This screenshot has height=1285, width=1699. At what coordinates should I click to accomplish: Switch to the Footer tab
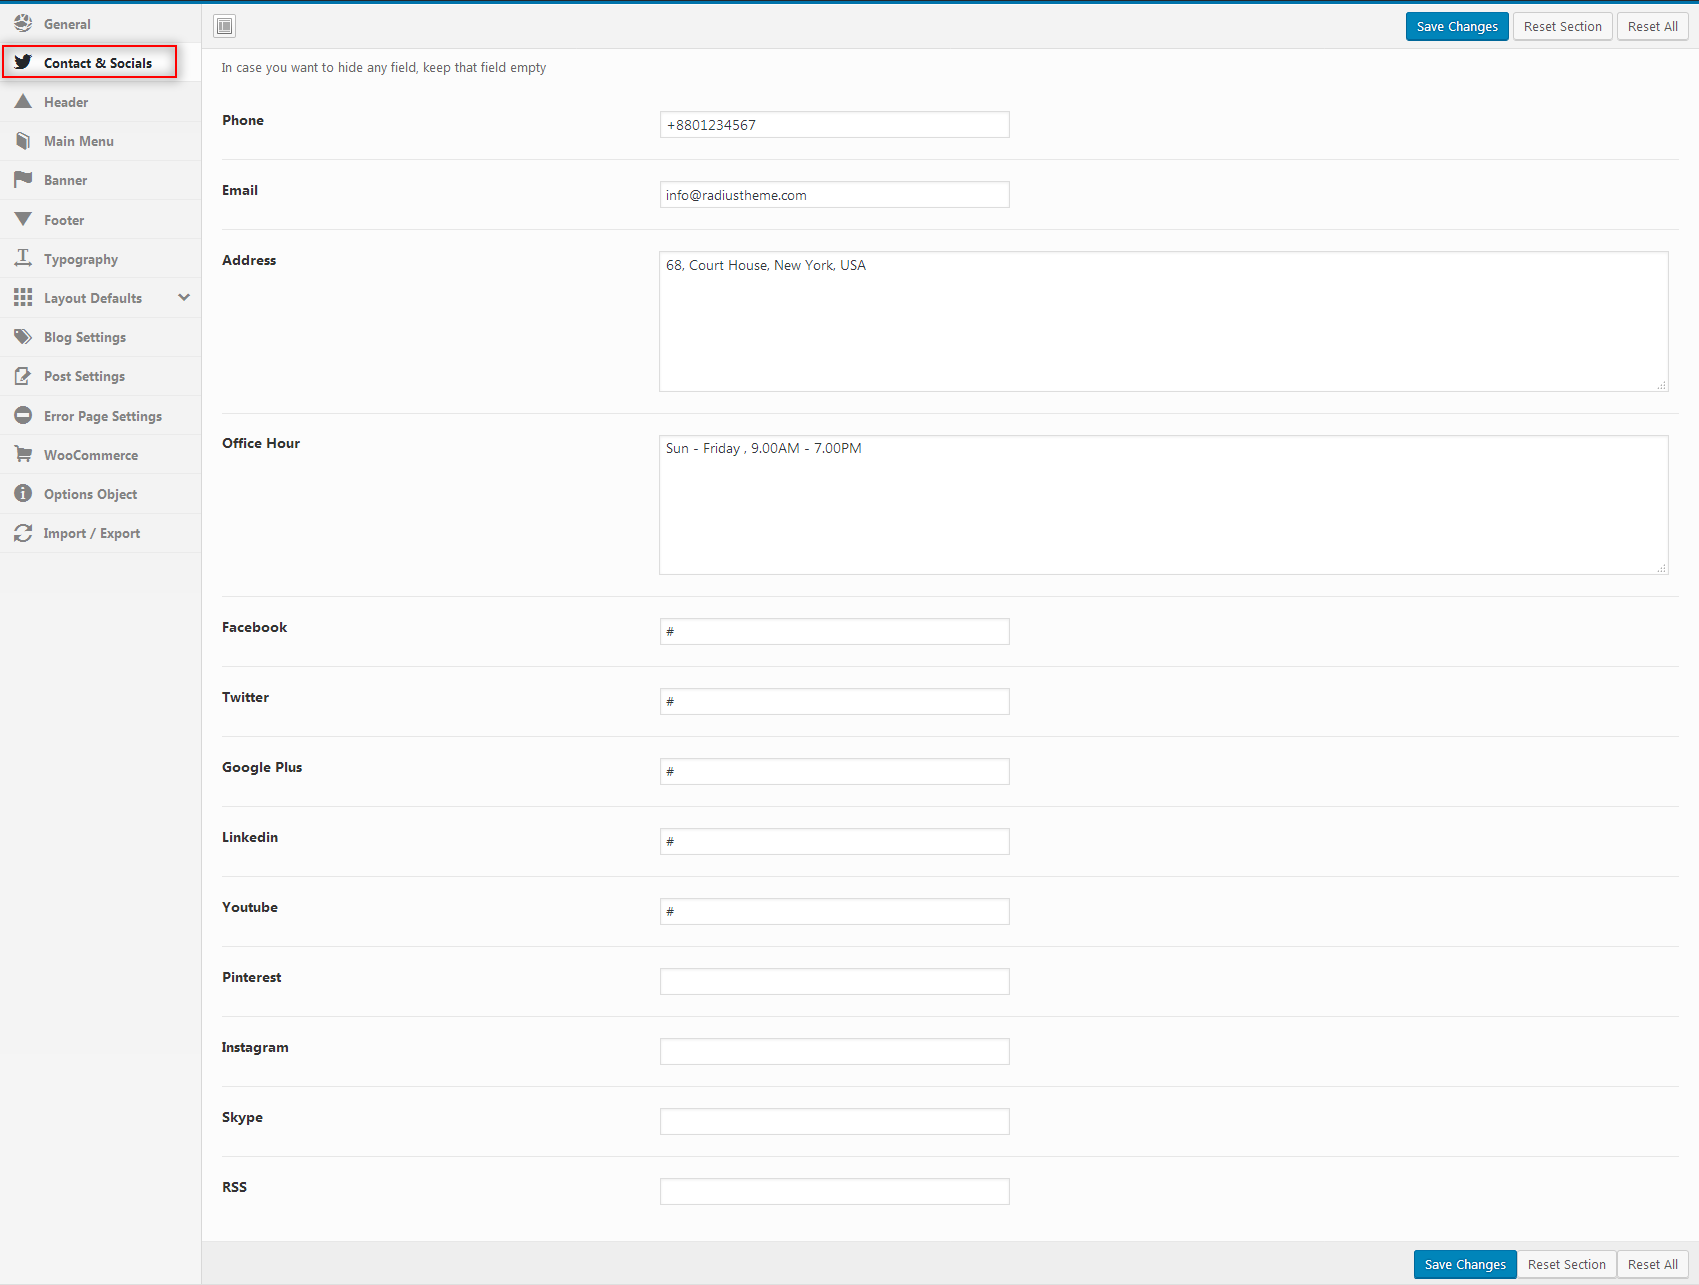[100, 220]
